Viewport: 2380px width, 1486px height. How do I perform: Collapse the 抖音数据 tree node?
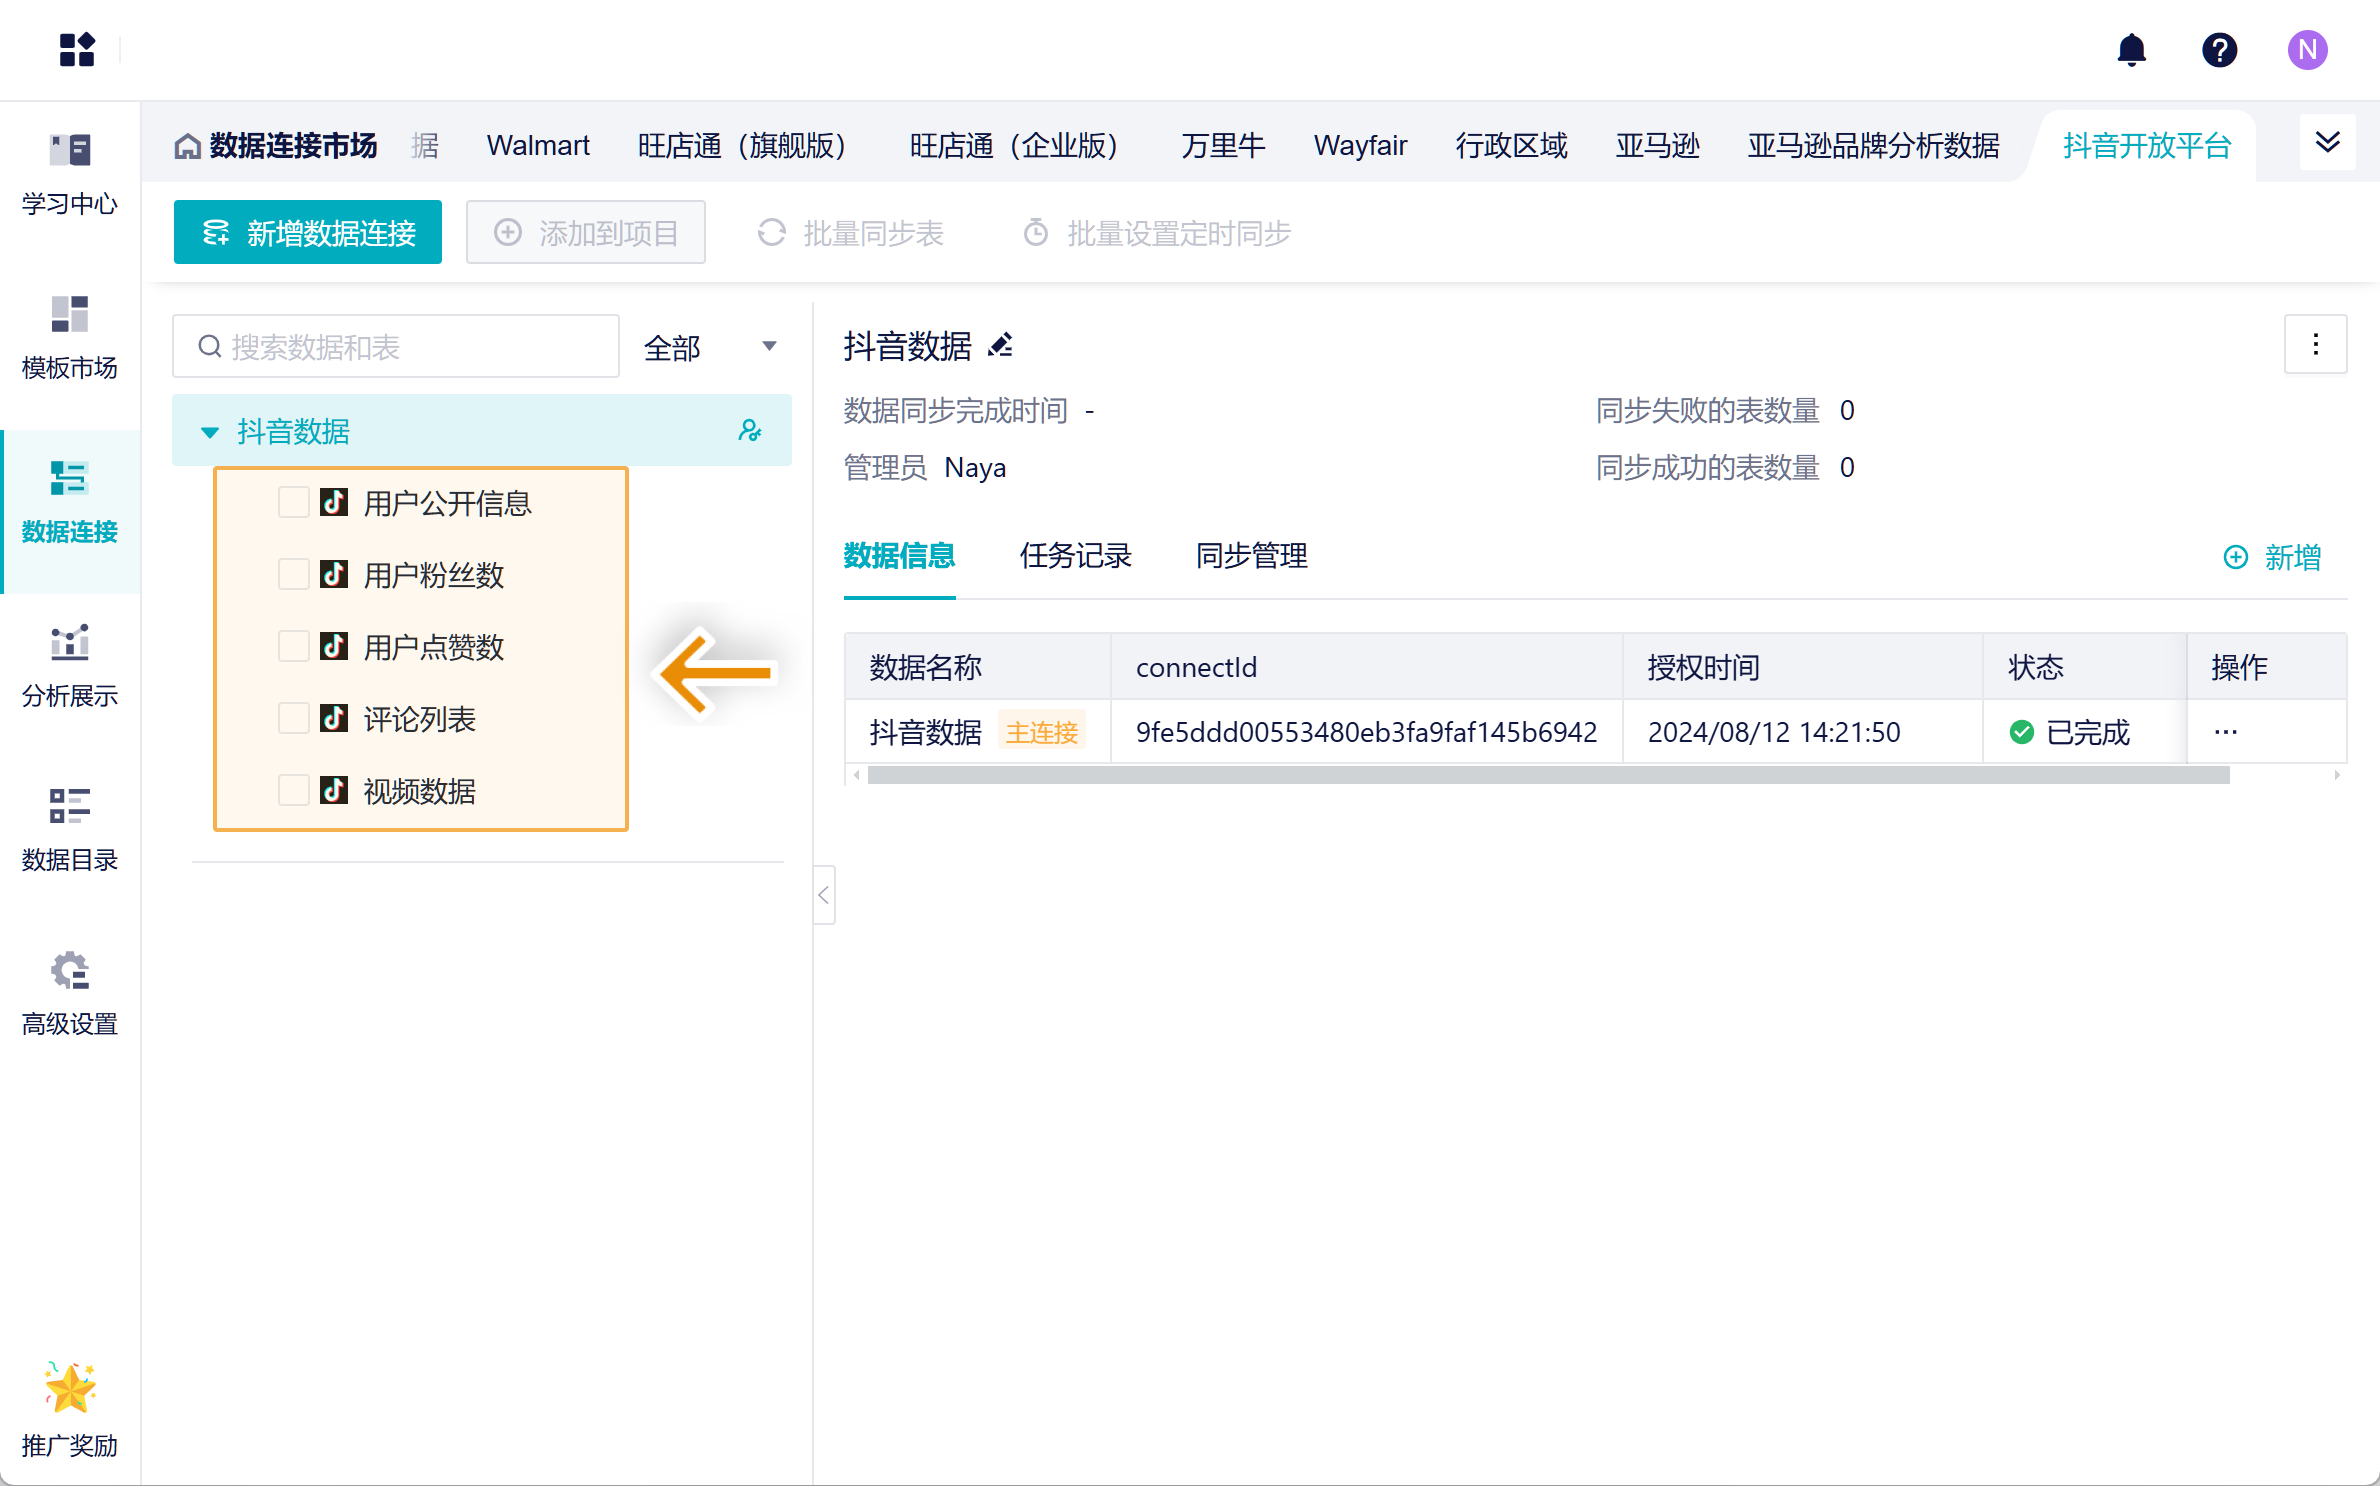point(209,432)
